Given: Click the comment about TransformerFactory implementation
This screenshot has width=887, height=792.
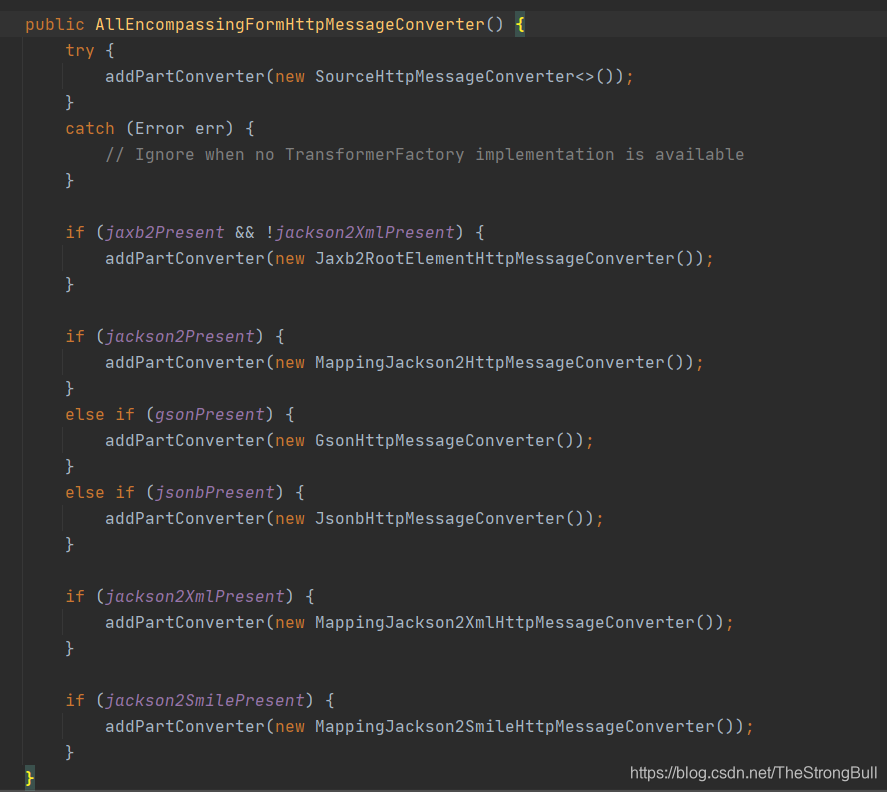Looking at the screenshot, I should point(424,154).
